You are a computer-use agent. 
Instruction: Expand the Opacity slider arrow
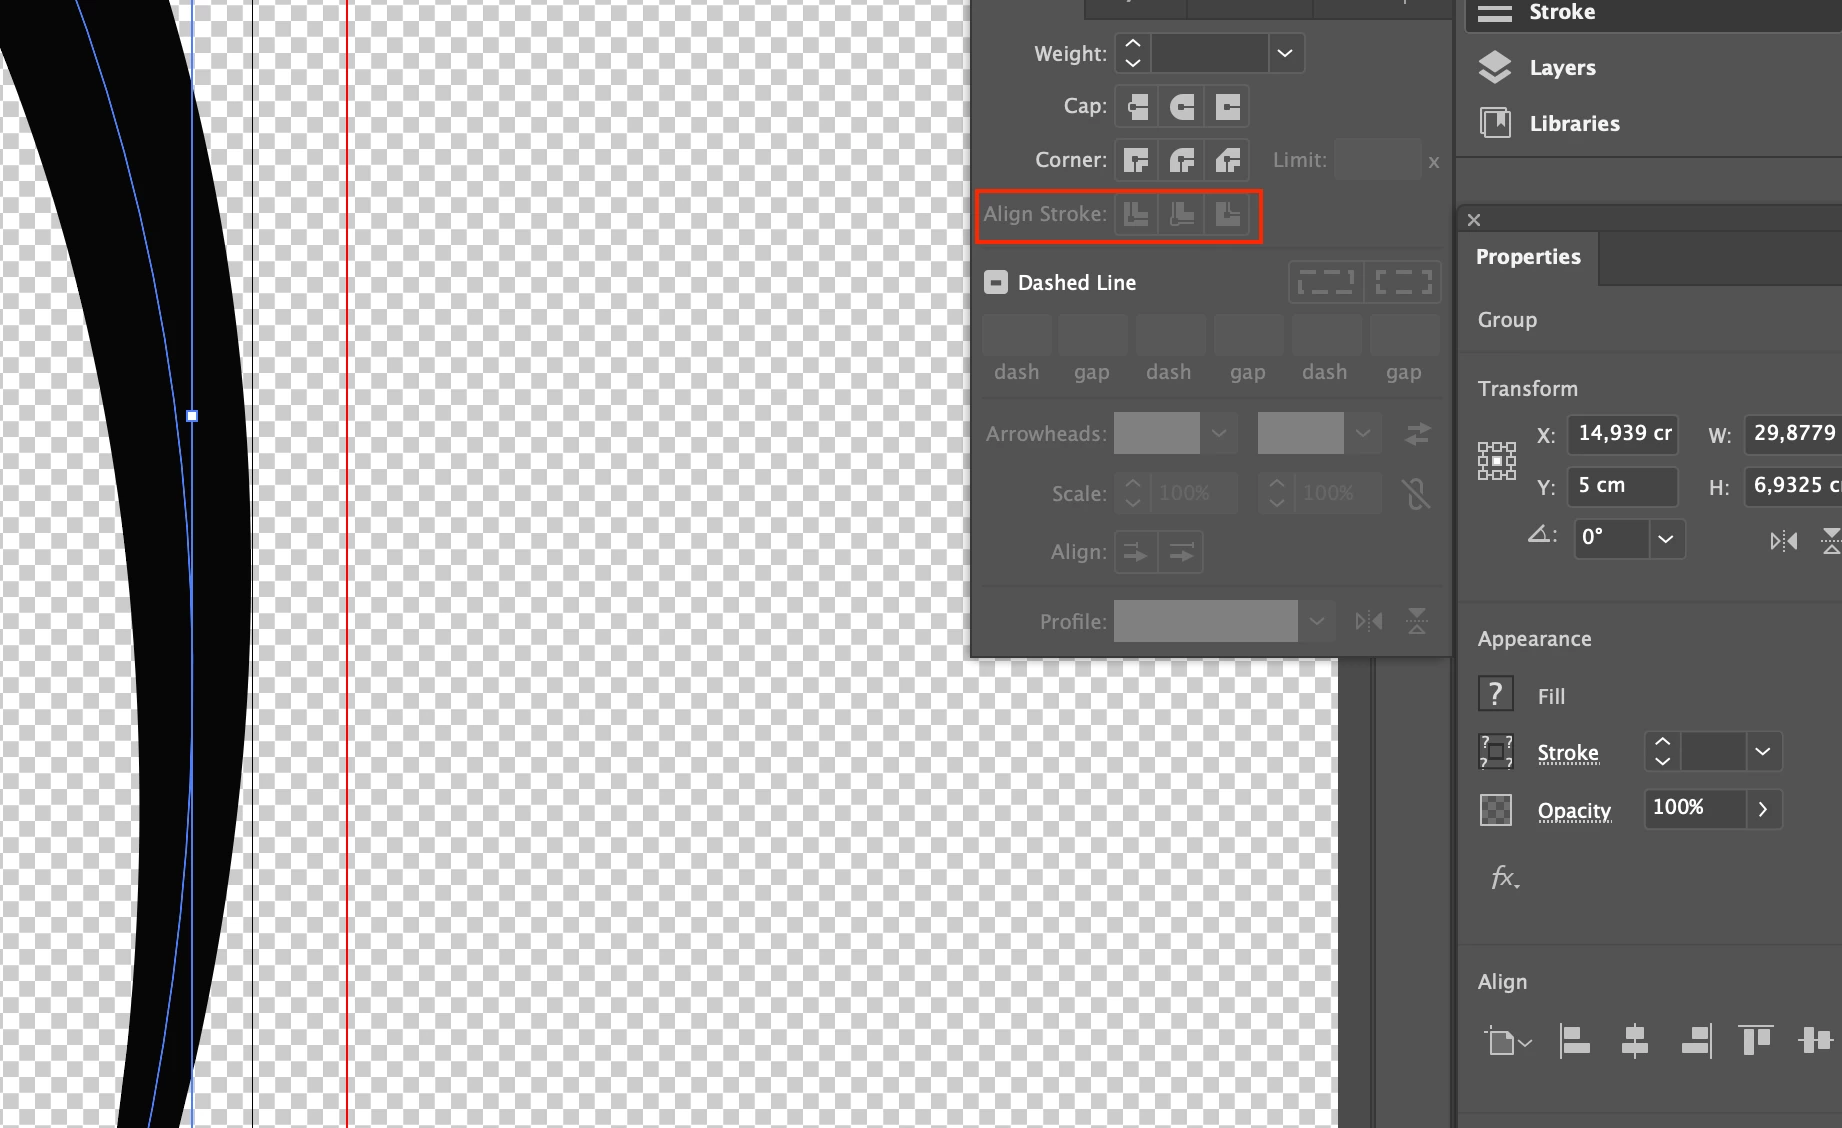pyautogui.click(x=1764, y=808)
